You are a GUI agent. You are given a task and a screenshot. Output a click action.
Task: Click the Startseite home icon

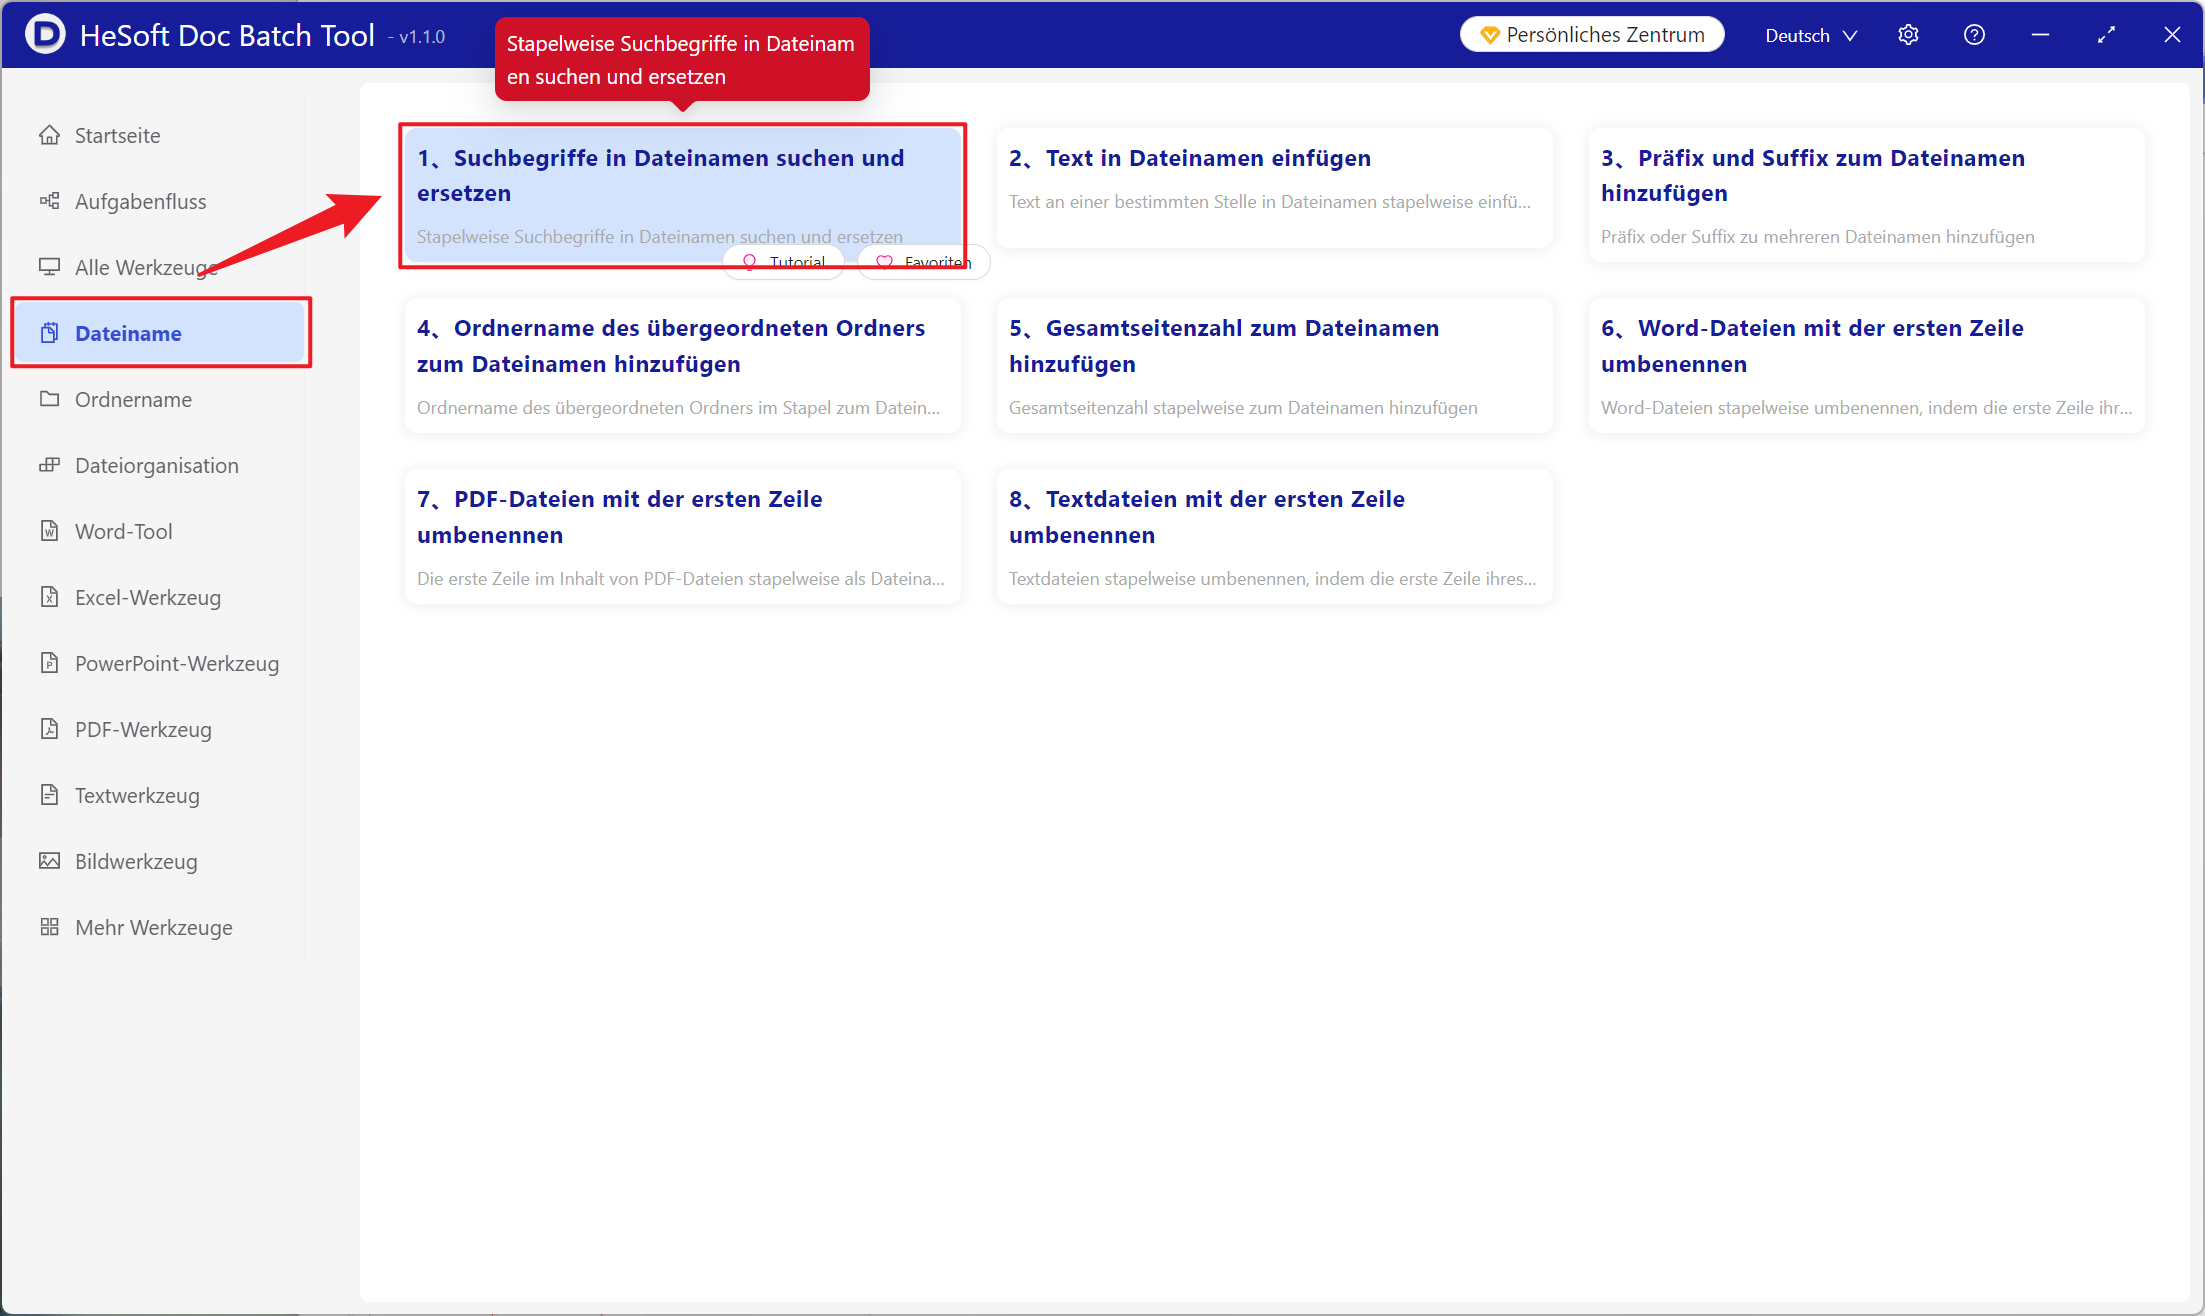click(x=49, y=135)
